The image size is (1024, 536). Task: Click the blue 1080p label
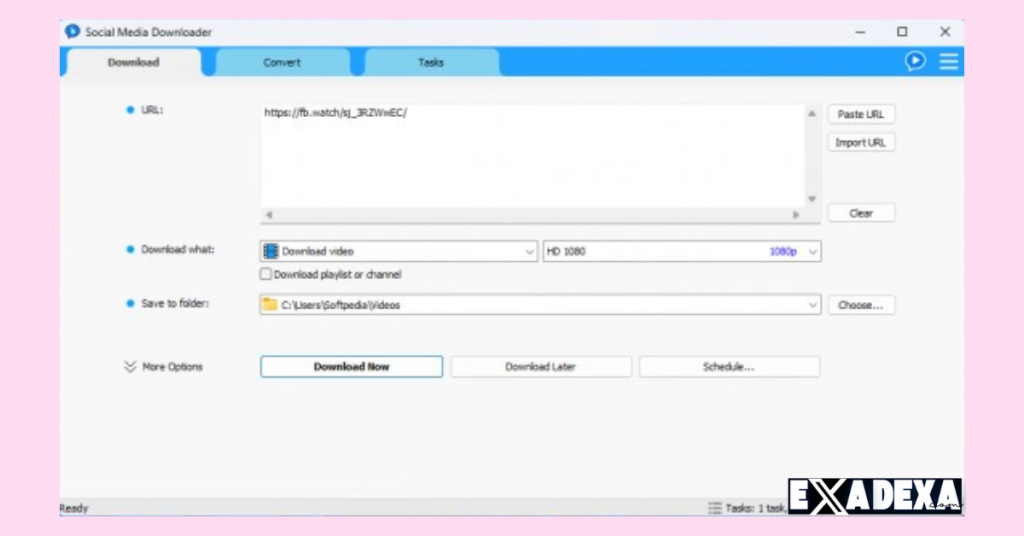click(x=783, y=251)
